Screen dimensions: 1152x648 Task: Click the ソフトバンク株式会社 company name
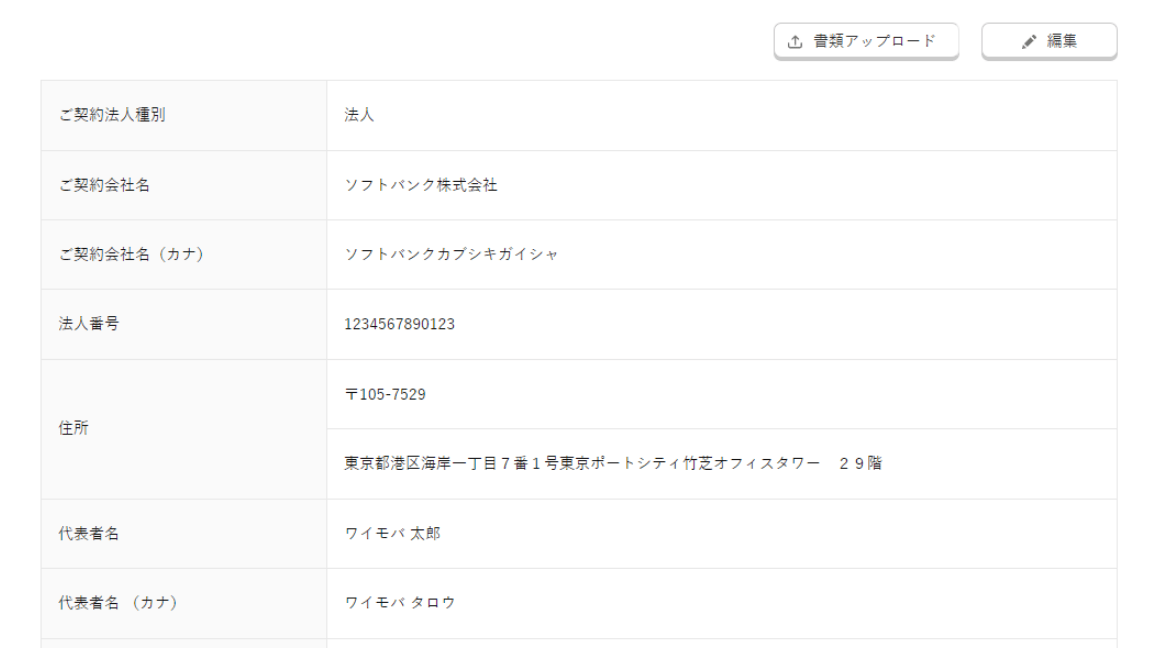[x=421, y=185]
